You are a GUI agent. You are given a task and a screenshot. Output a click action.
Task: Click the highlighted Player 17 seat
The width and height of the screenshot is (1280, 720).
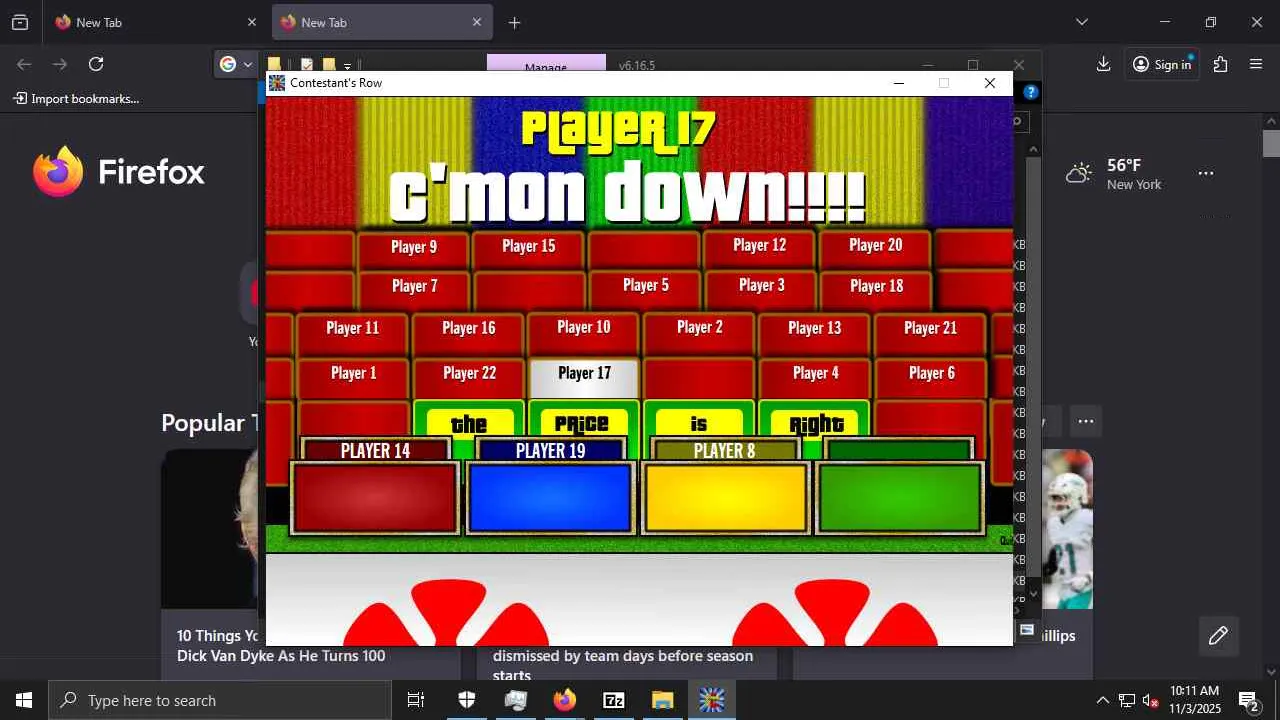tap(584, 378)
